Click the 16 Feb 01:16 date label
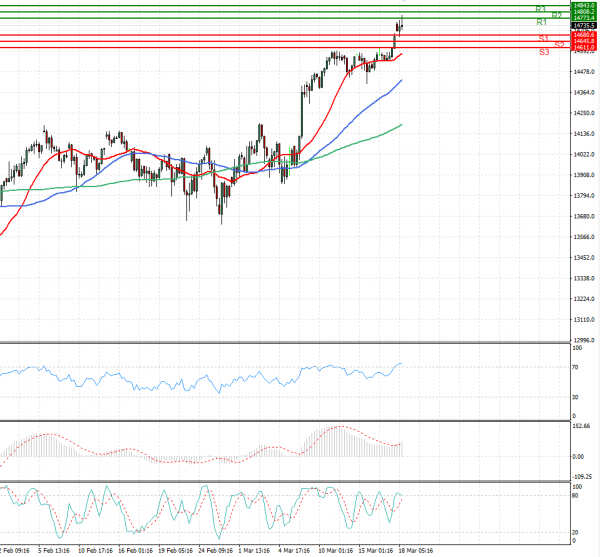Image resolution: width=600 pixels, height=557 pixels. 135,550
